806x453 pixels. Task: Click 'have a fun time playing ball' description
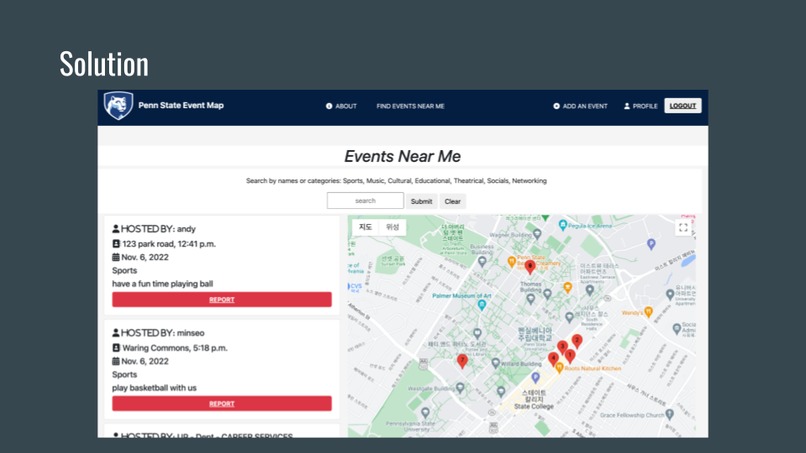pos(162,284)
